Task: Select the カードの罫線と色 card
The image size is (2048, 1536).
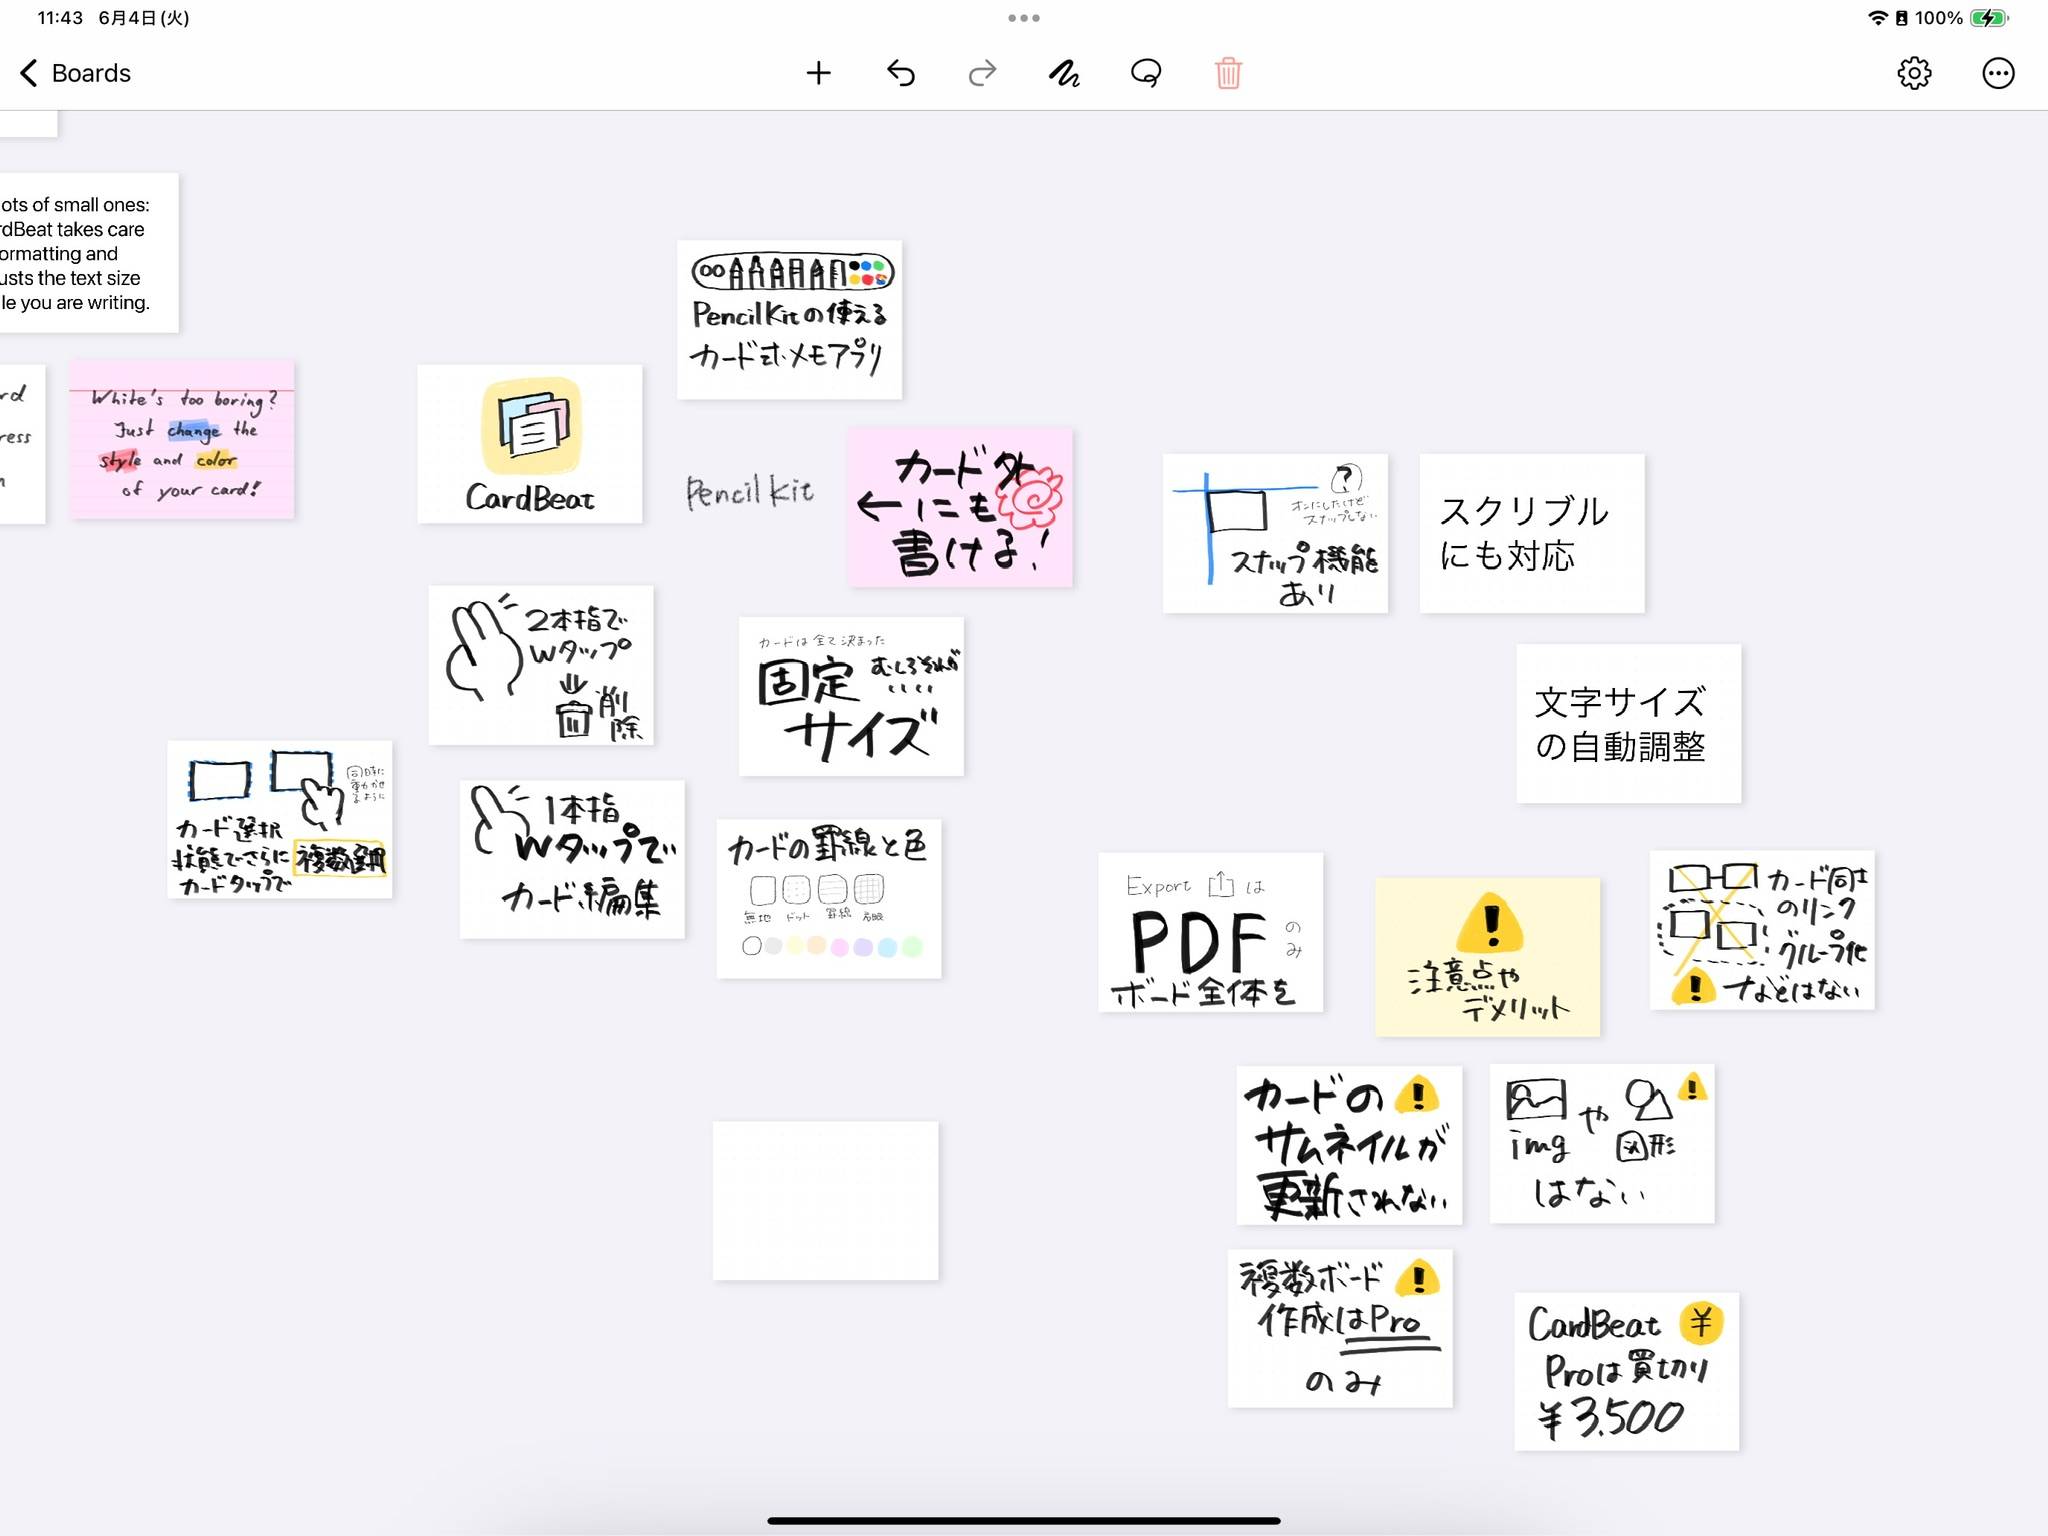Action: [829, 899]
